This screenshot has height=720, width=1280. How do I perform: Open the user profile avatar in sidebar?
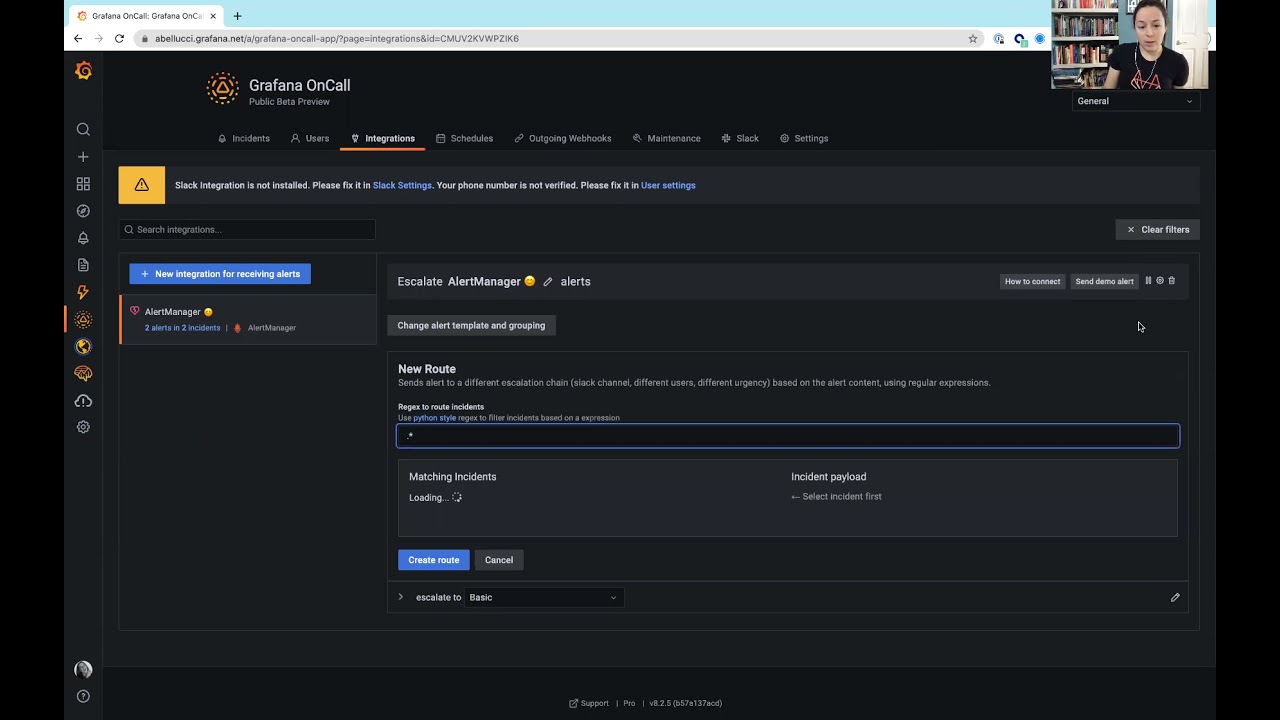pyautogui.click(x=83, y=670)
